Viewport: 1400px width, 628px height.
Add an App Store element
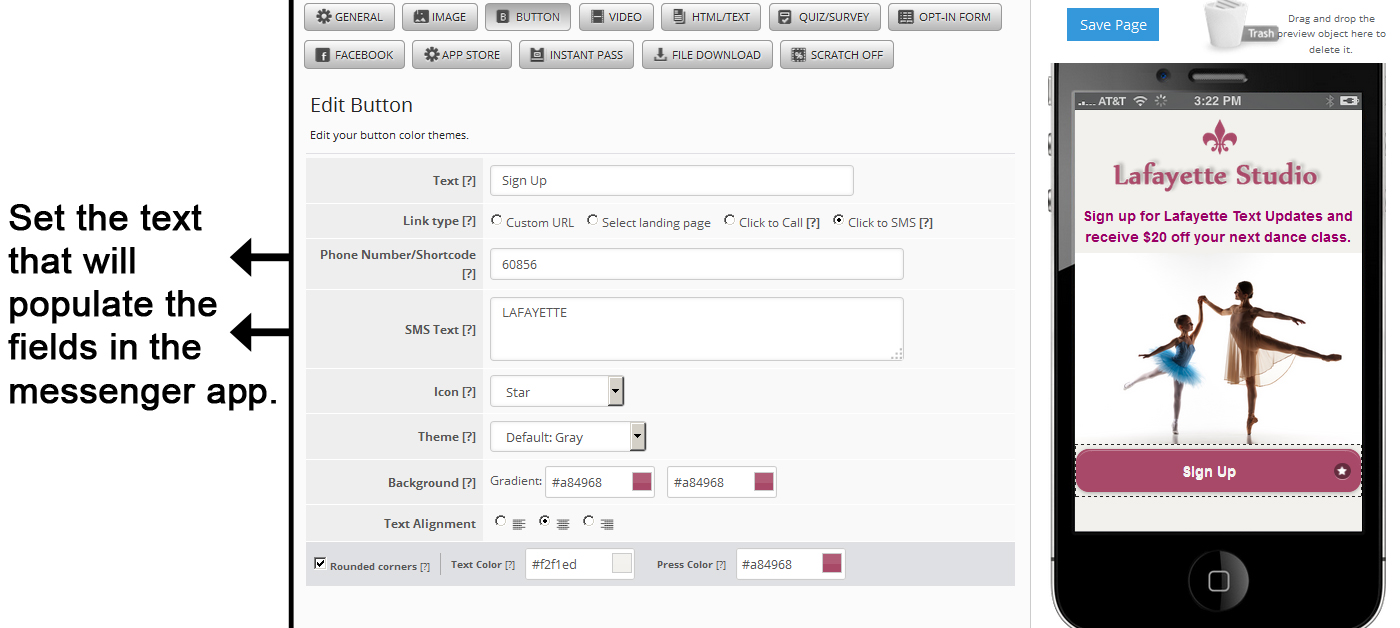462,55
